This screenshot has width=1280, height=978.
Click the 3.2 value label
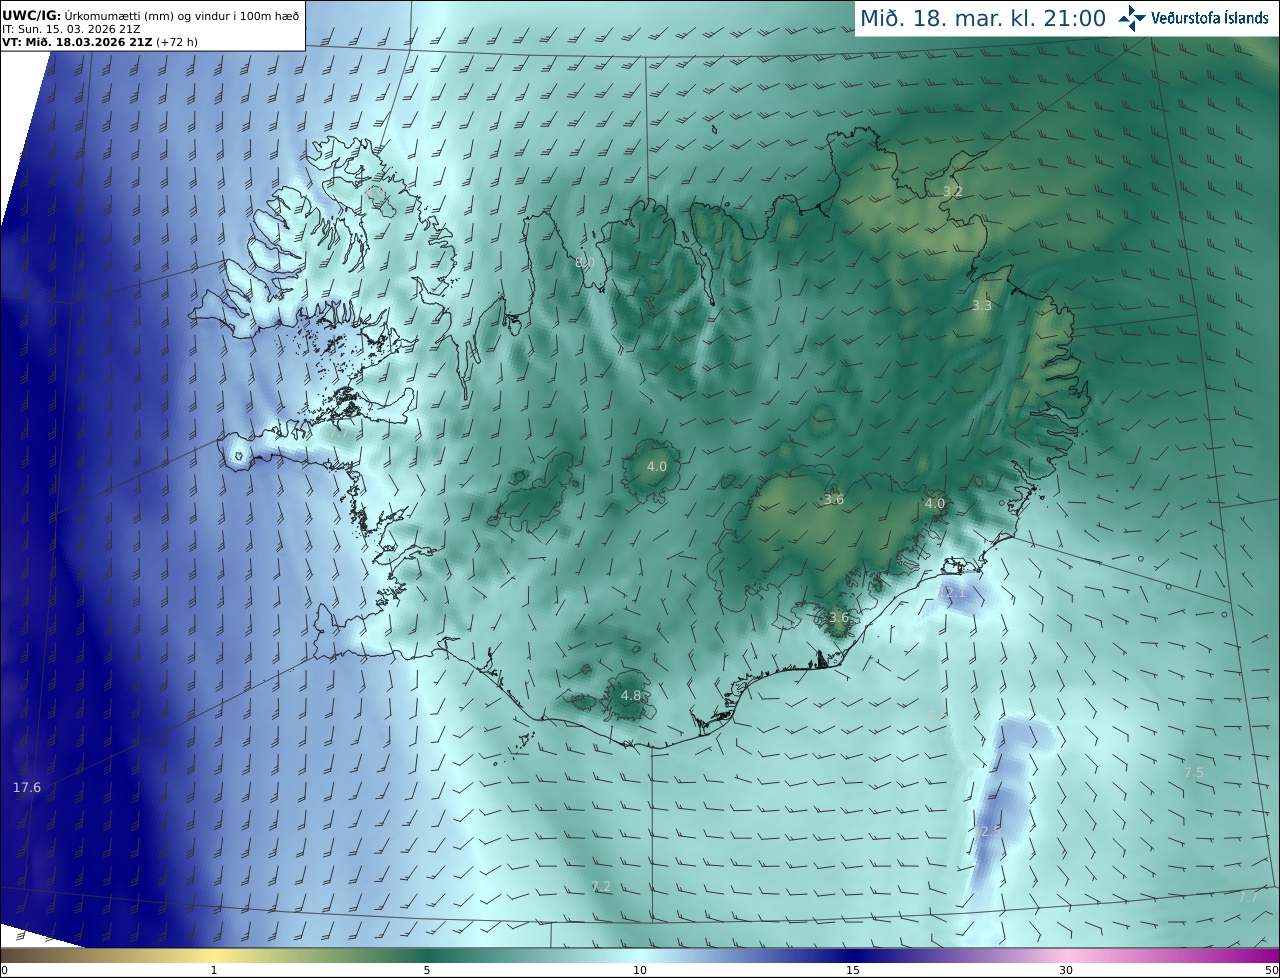(x=953, y=191)
